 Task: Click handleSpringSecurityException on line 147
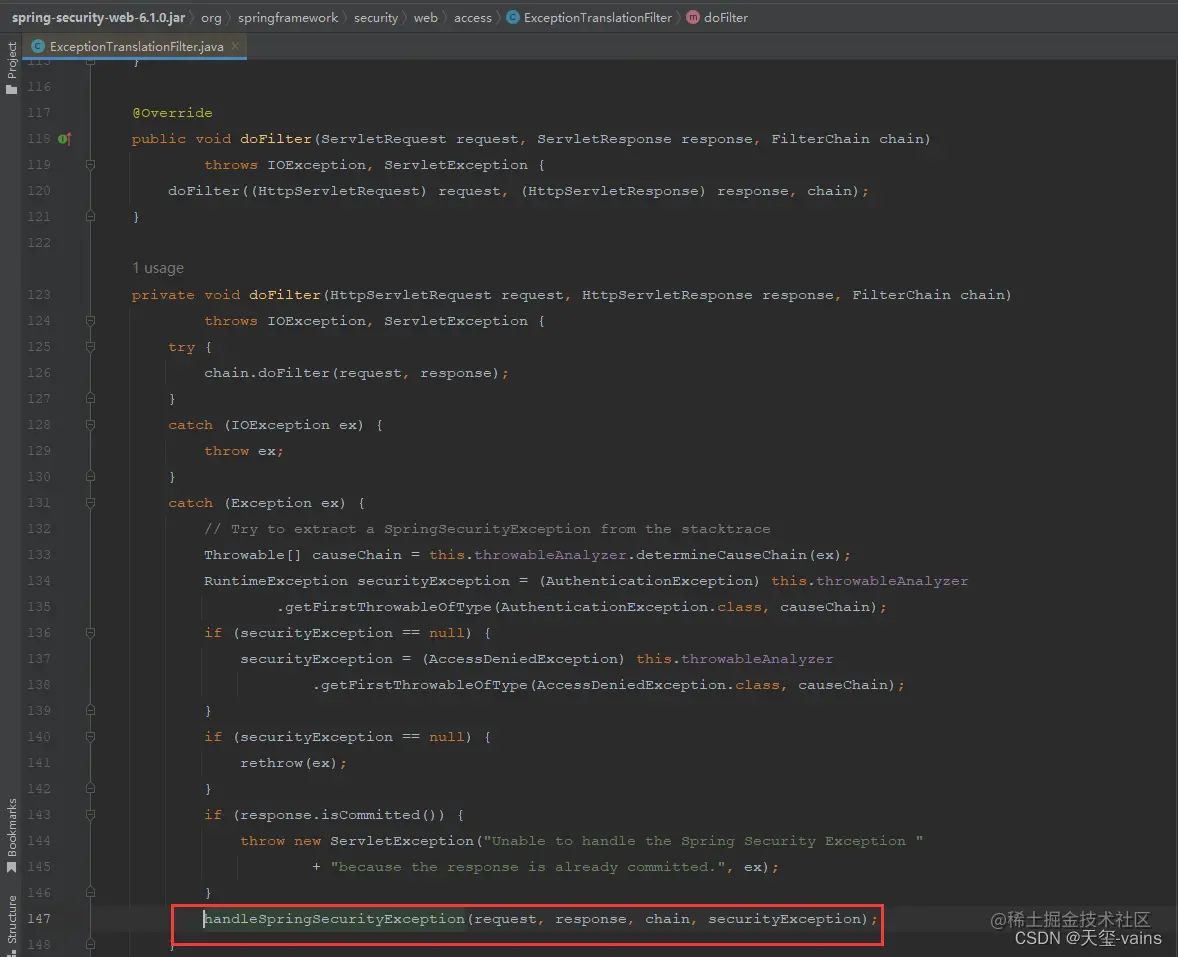click(334, 919)
